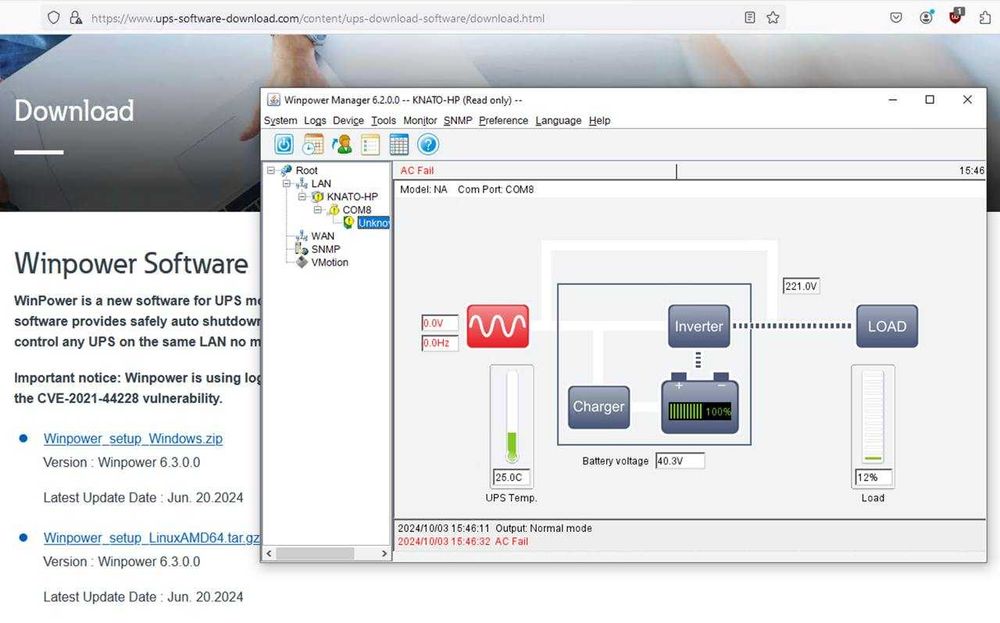The width and height of the screenshot is (1000, 623).
Task: Open the System menu
Action: (x=281, y=121)
